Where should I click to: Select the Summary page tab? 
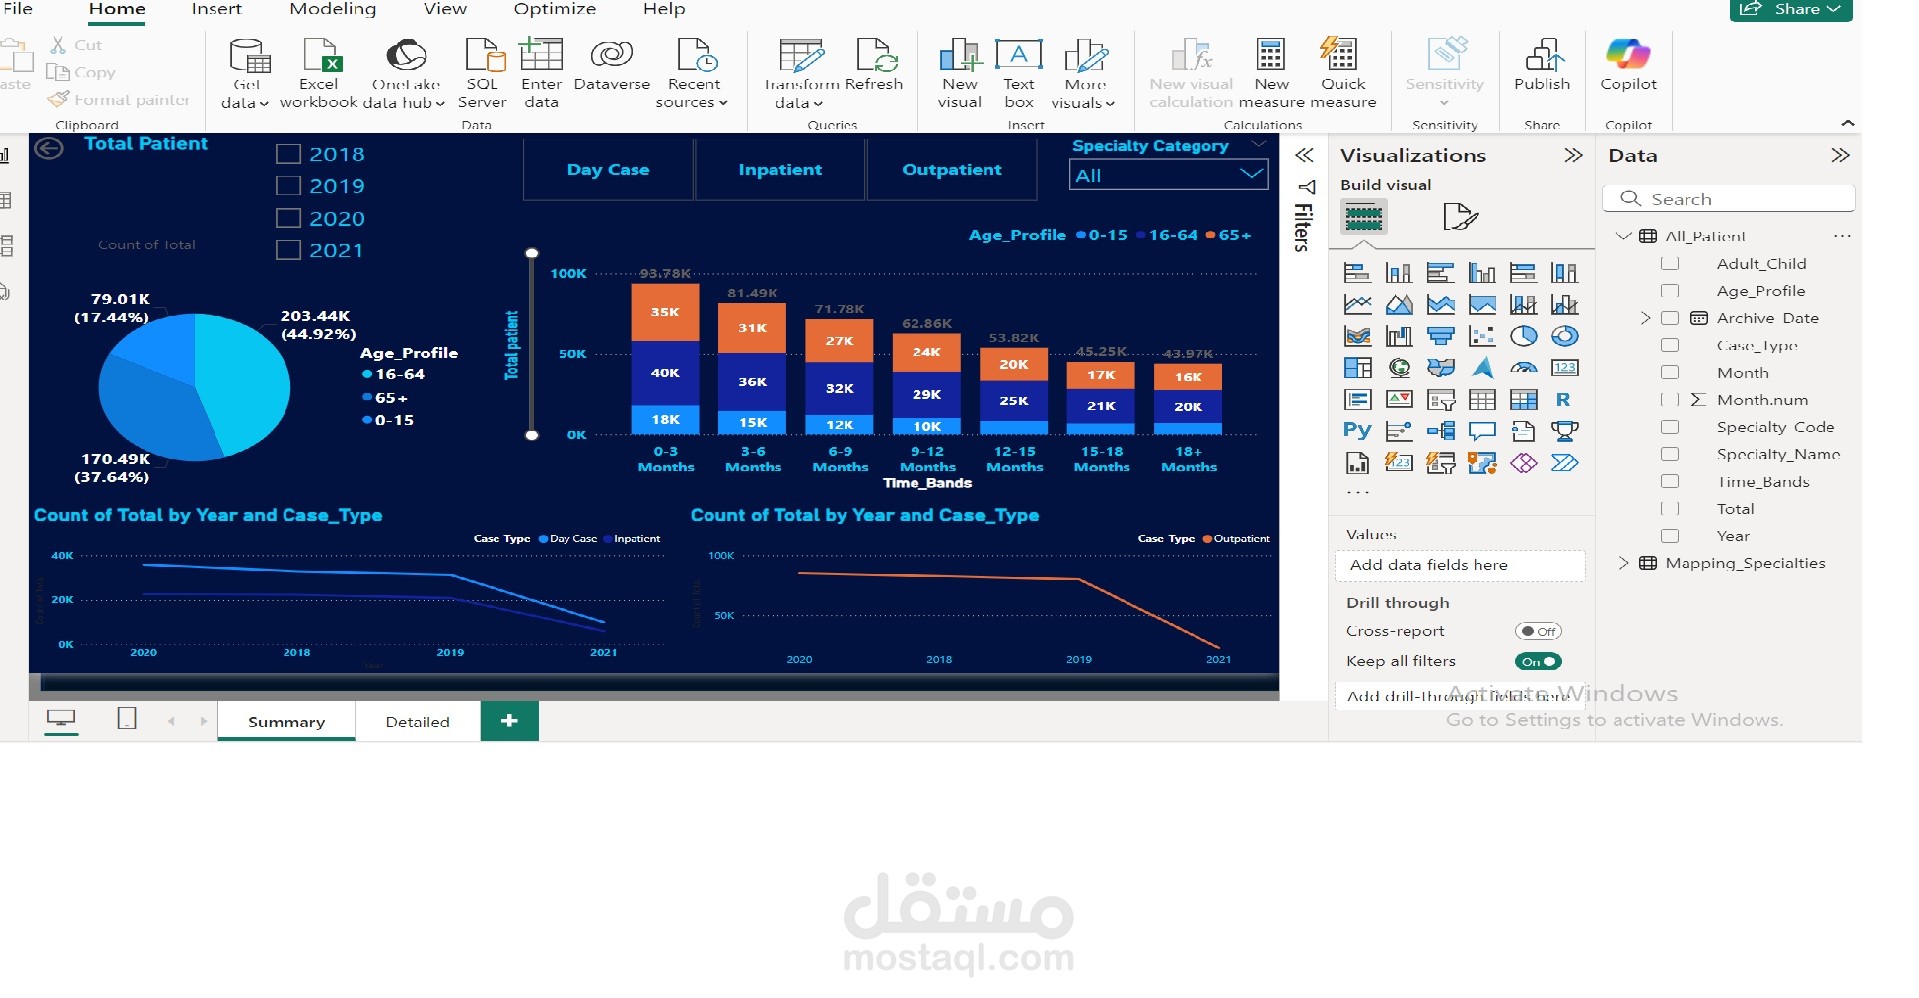tap(286, 722)
